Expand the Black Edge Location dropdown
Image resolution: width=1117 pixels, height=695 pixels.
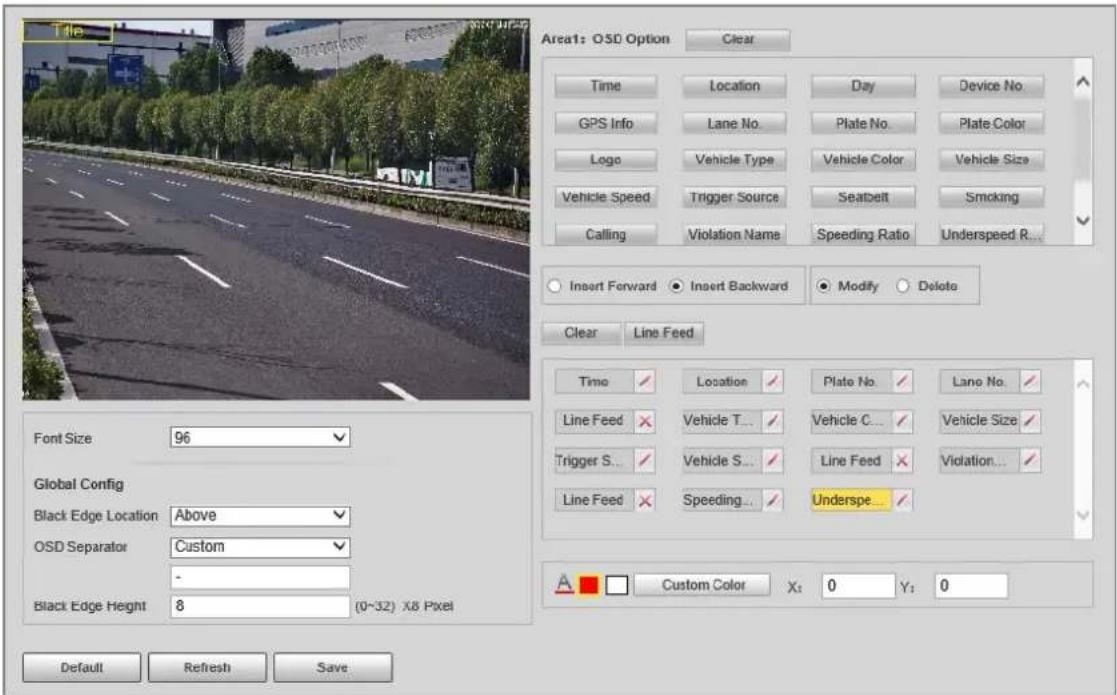coord(260,516)
